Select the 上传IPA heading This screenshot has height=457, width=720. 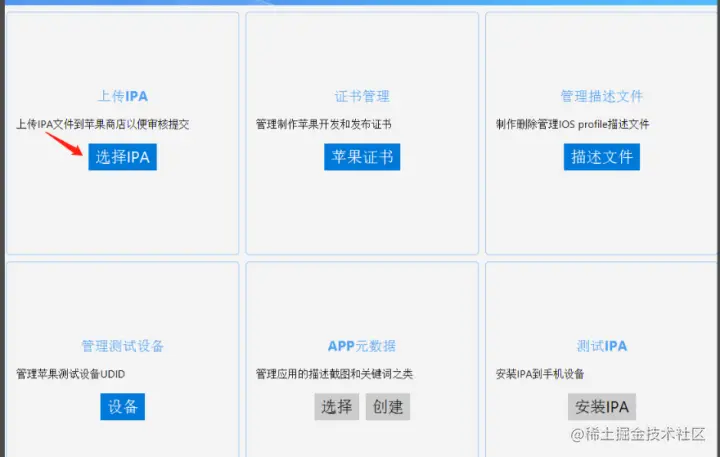123,96
